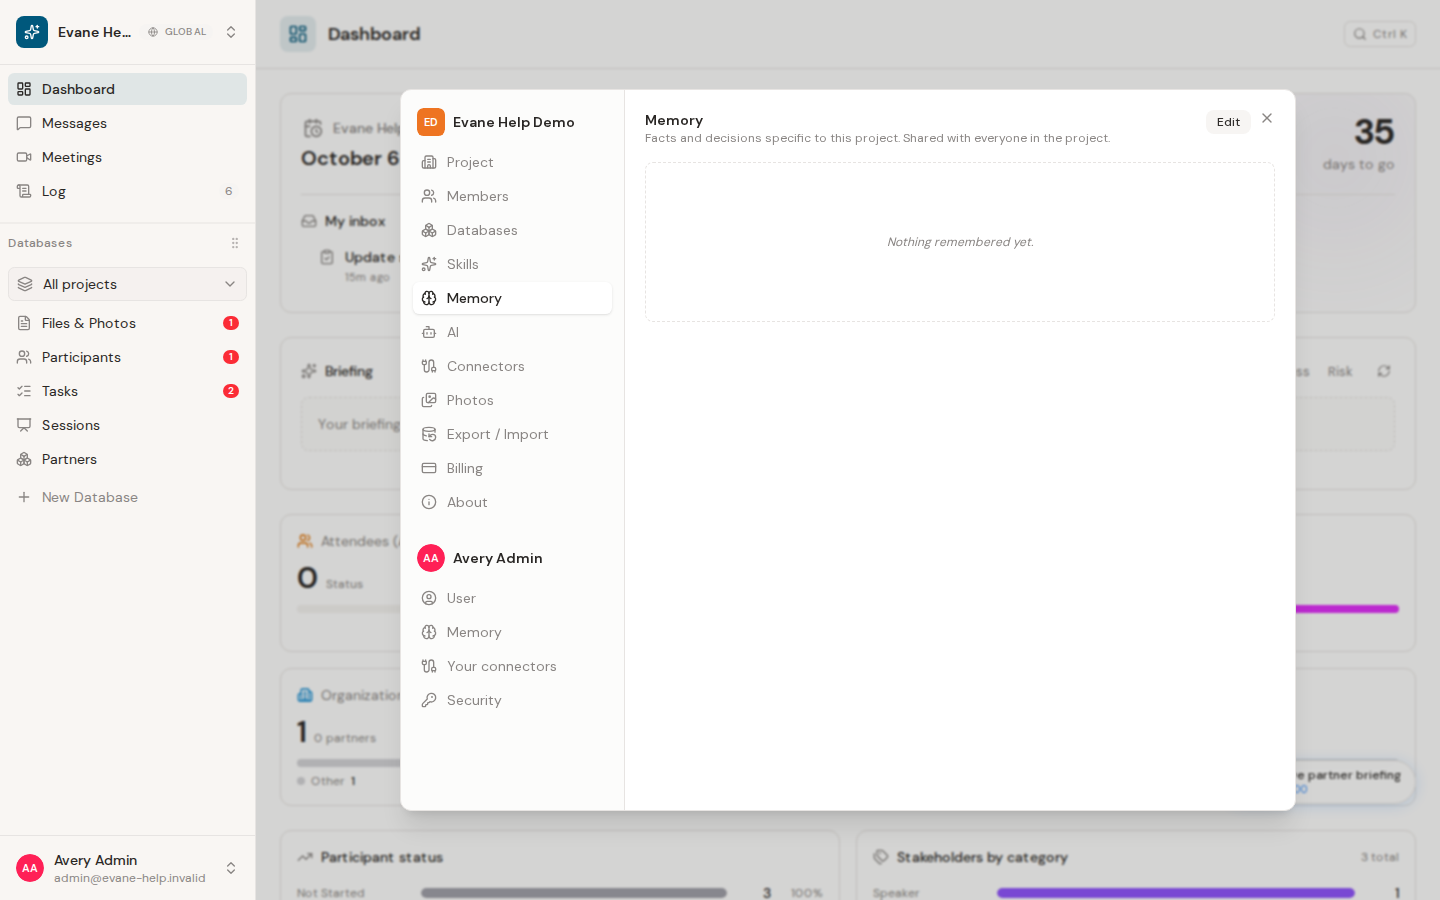Close the settings modal with the X
Screen dimensions: 1440x900
coord(1267,118)
